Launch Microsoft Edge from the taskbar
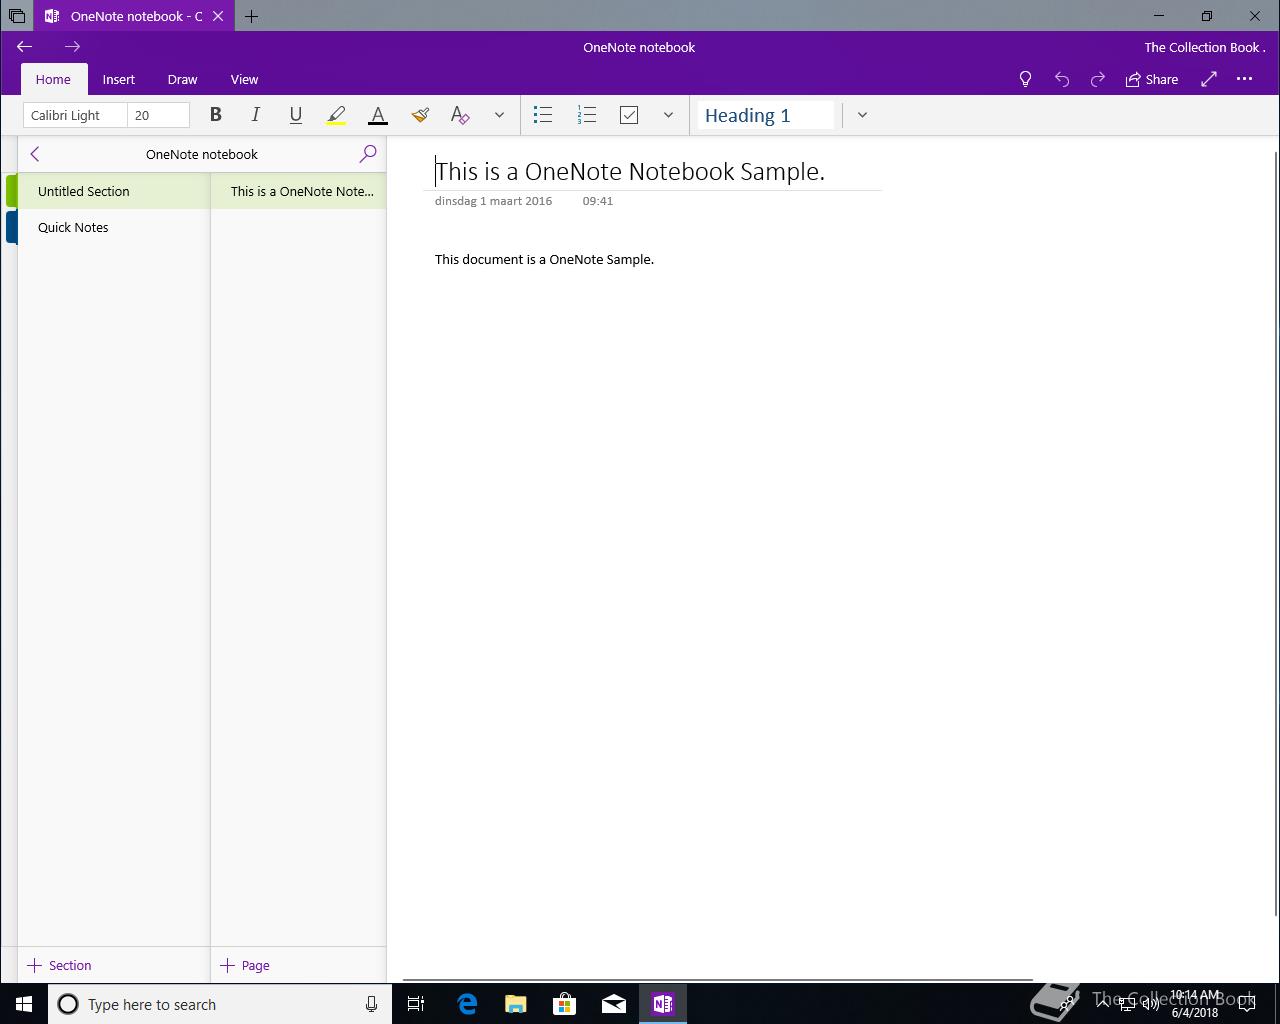This screenshot has height=1024, width=1280. (x=467, y=1004)
